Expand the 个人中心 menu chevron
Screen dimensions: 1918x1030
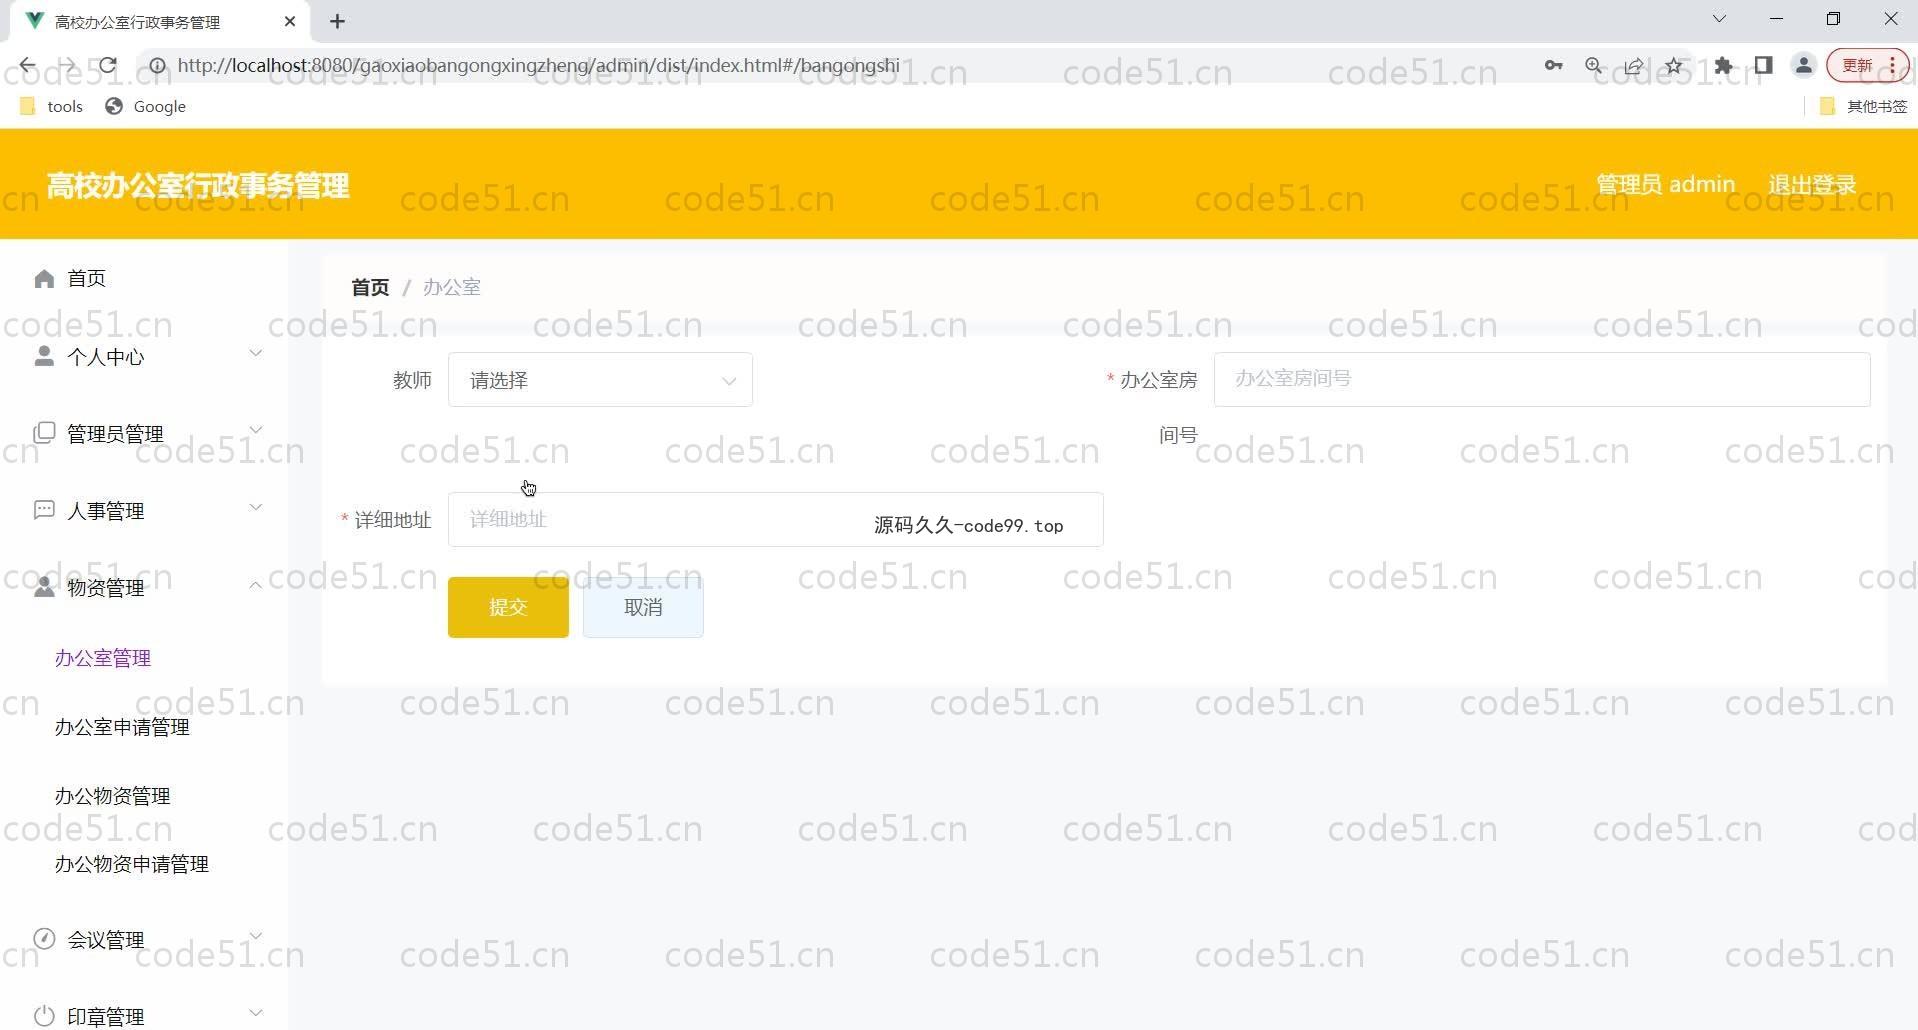[x=256, y=353]
